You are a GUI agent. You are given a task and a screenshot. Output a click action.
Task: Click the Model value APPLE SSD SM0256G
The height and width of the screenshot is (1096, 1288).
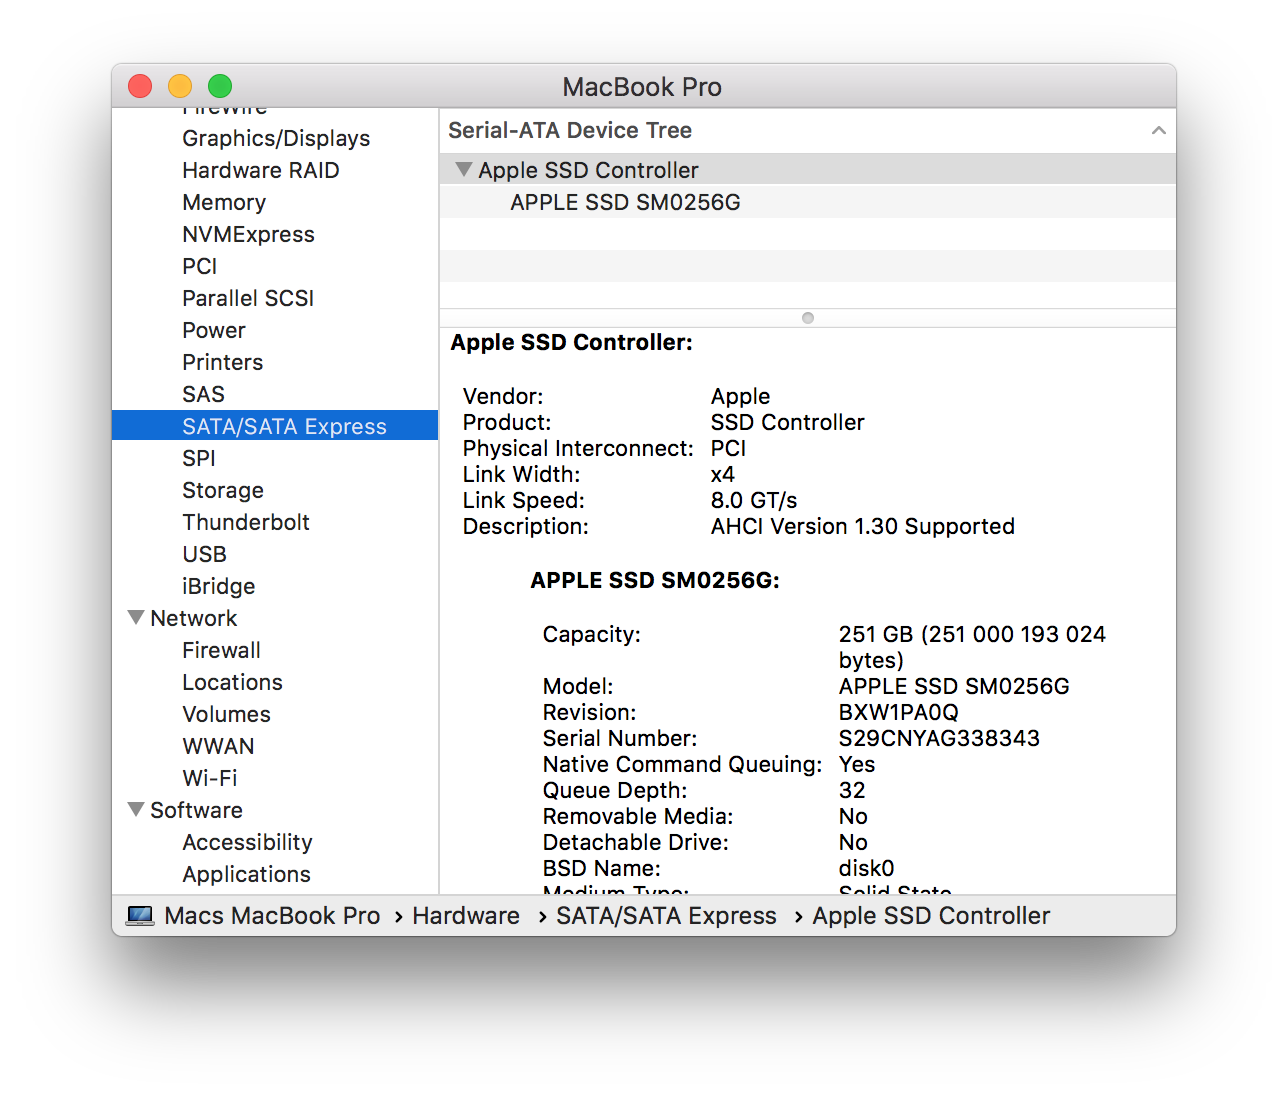coord(954,686)
